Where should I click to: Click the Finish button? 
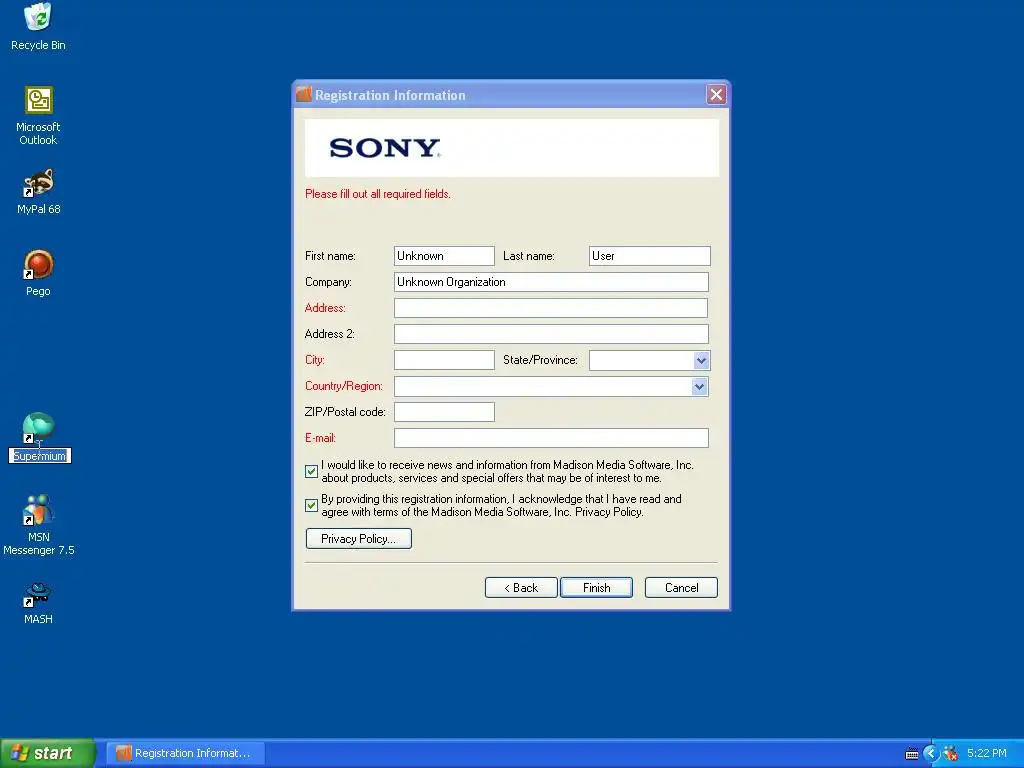click(x=596, y=588)
